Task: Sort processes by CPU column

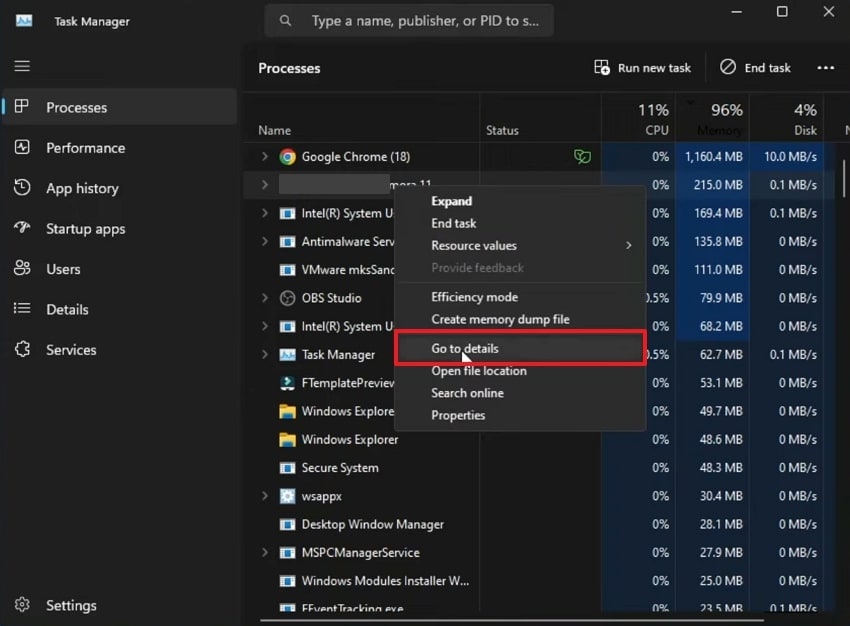Action: (x=638, y=119)
